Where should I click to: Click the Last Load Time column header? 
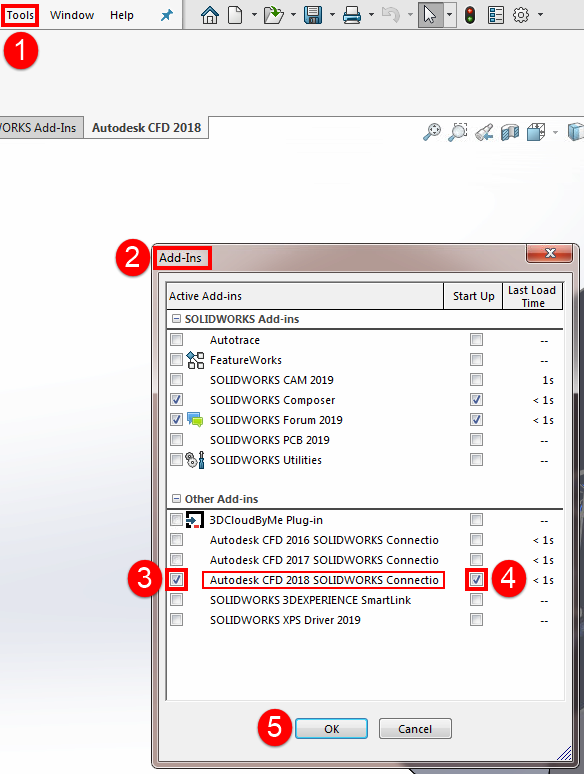pyautogui.click(x=533, y=296)
